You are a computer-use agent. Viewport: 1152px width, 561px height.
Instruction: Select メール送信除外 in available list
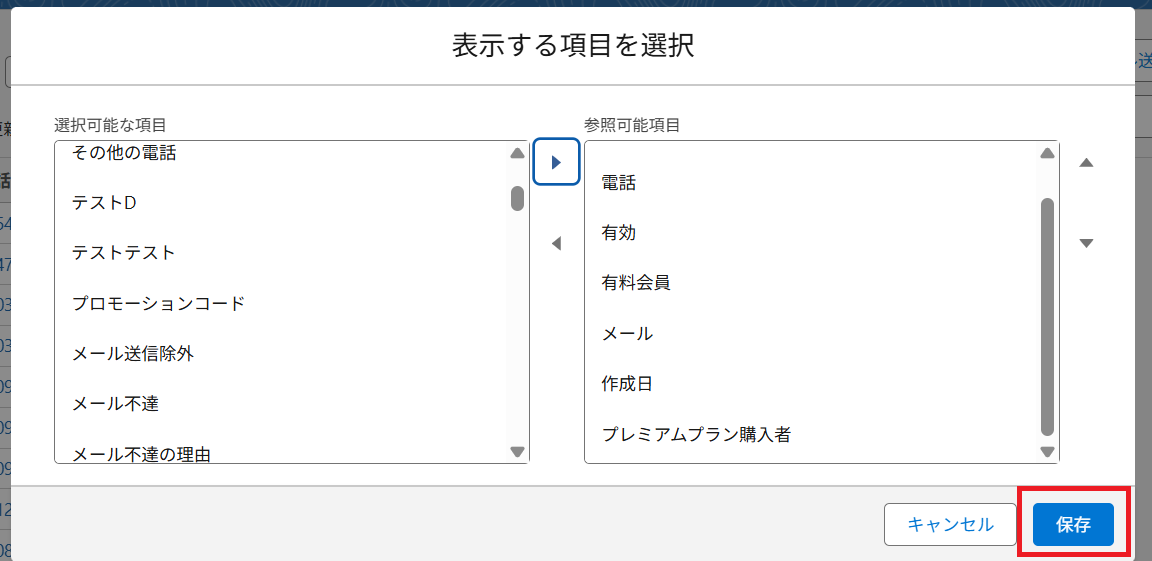tap(132, 353)
